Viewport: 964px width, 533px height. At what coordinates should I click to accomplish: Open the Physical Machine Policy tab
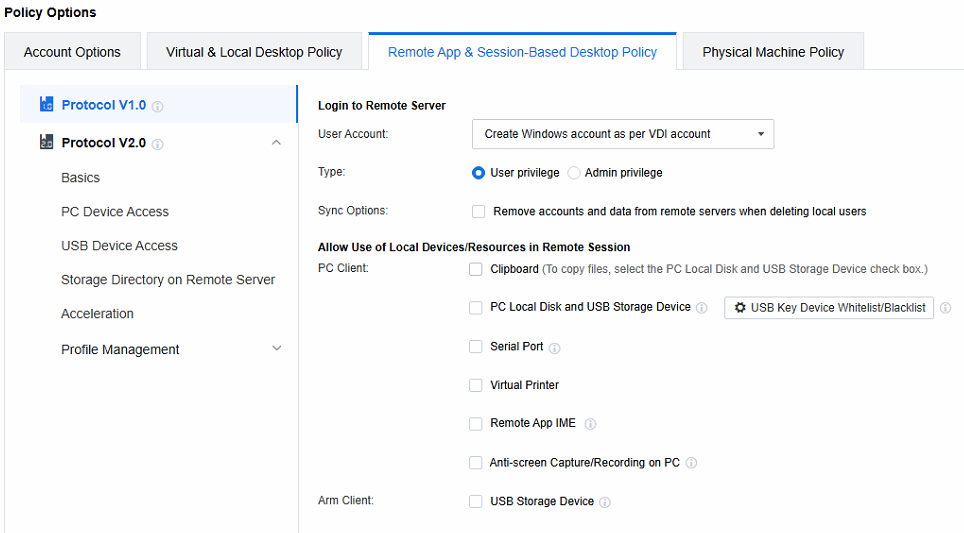773,52
